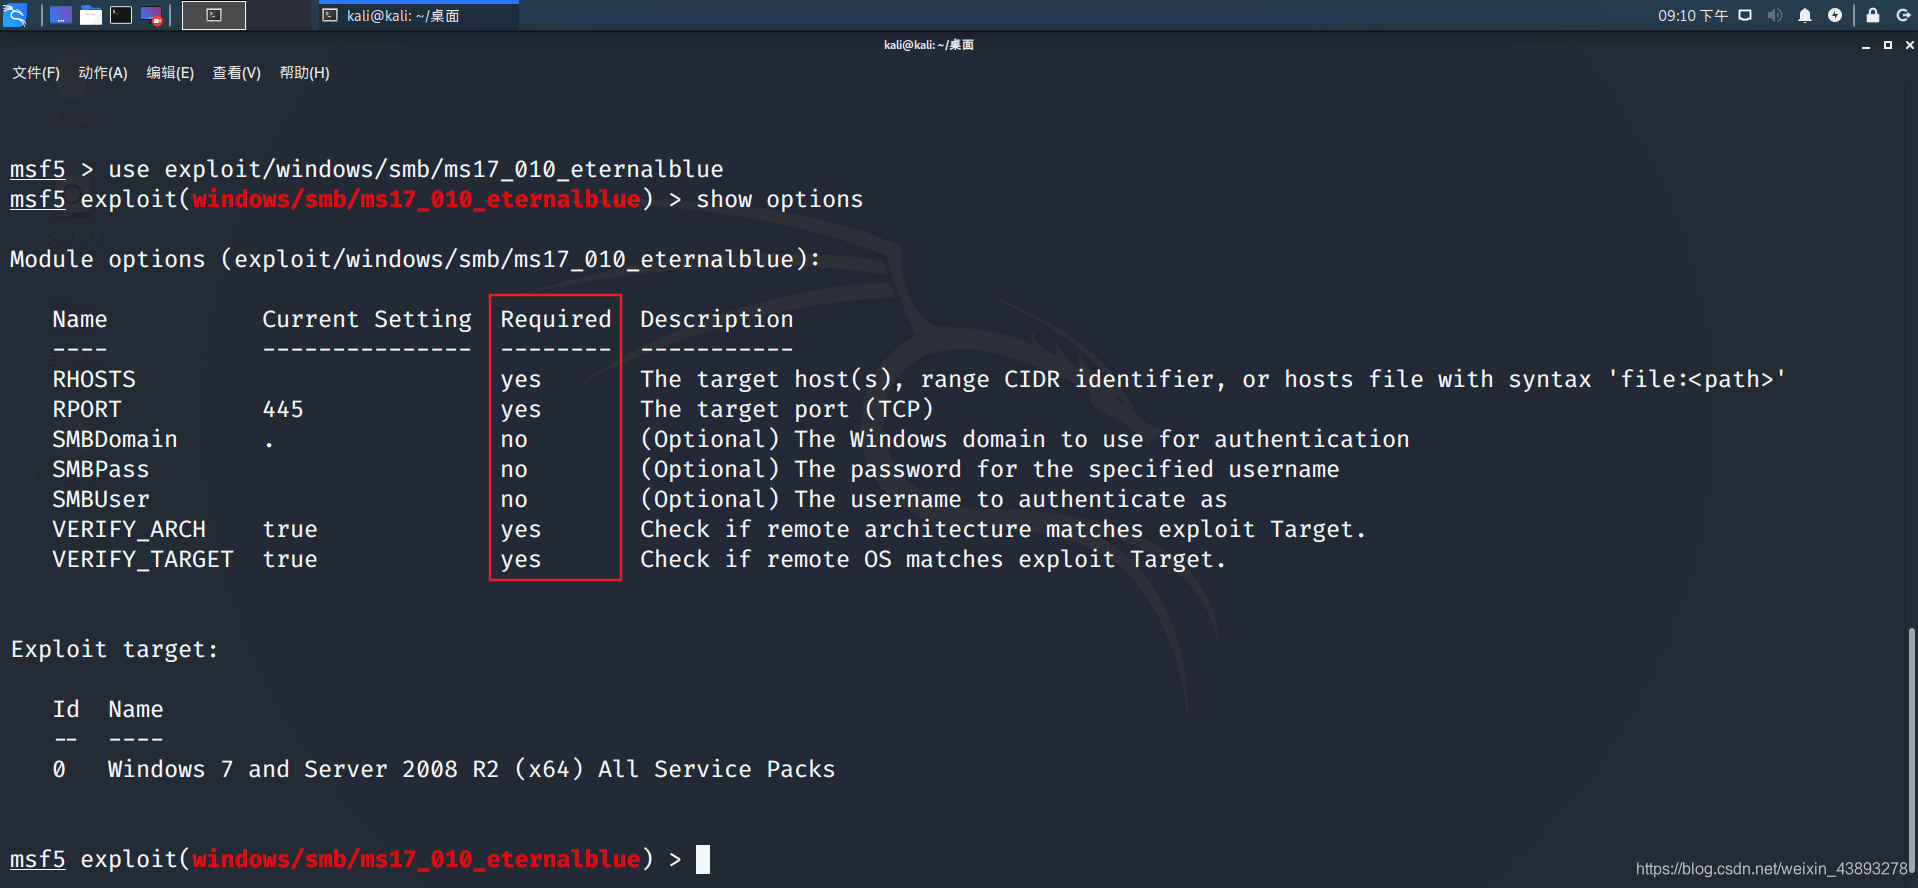The width and height of the screenshot is (1918, 888).
Task: Click the SMBPass option name
Action: tap(101, 469)
